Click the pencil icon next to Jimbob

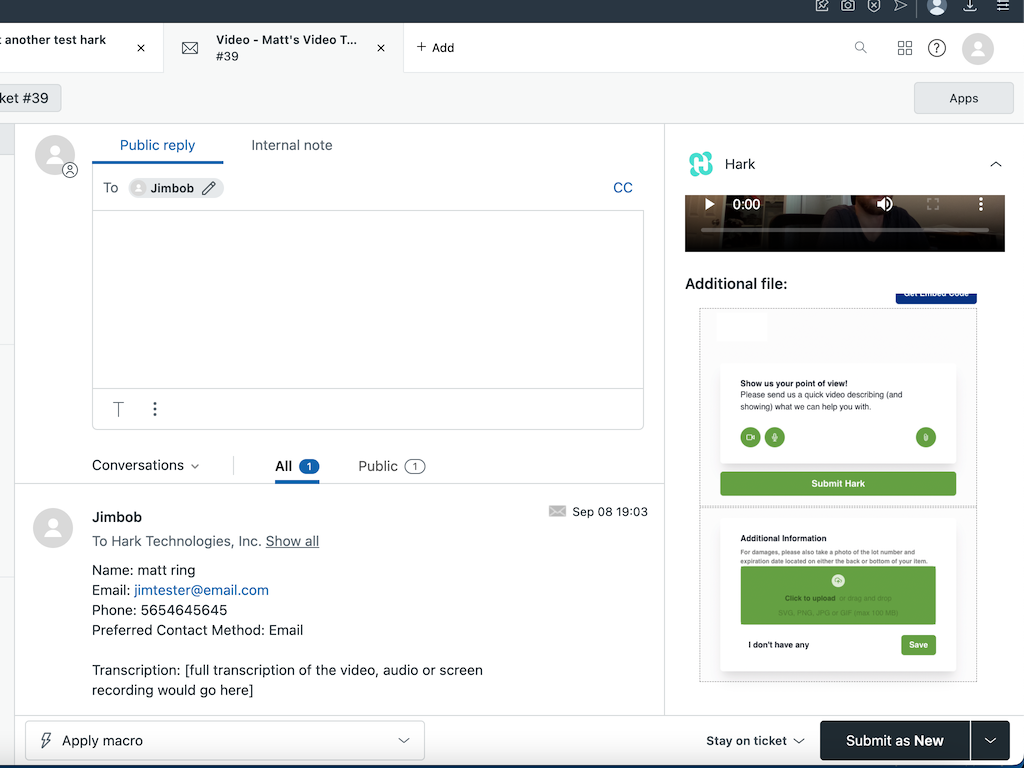209,188
